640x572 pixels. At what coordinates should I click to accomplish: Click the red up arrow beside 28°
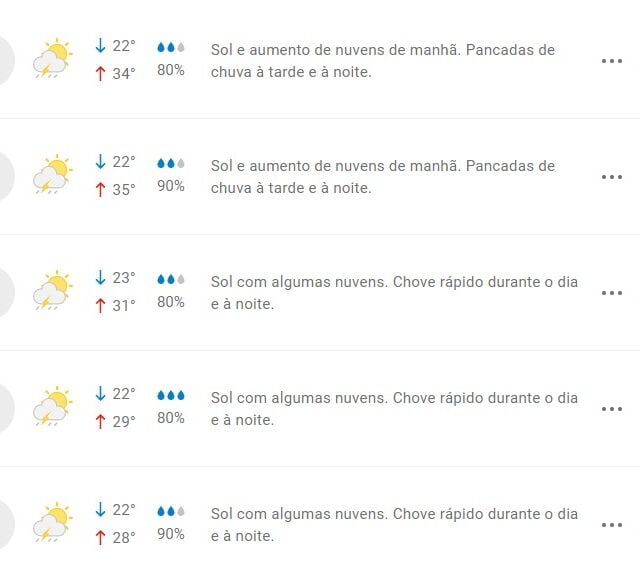click(100, 538)
